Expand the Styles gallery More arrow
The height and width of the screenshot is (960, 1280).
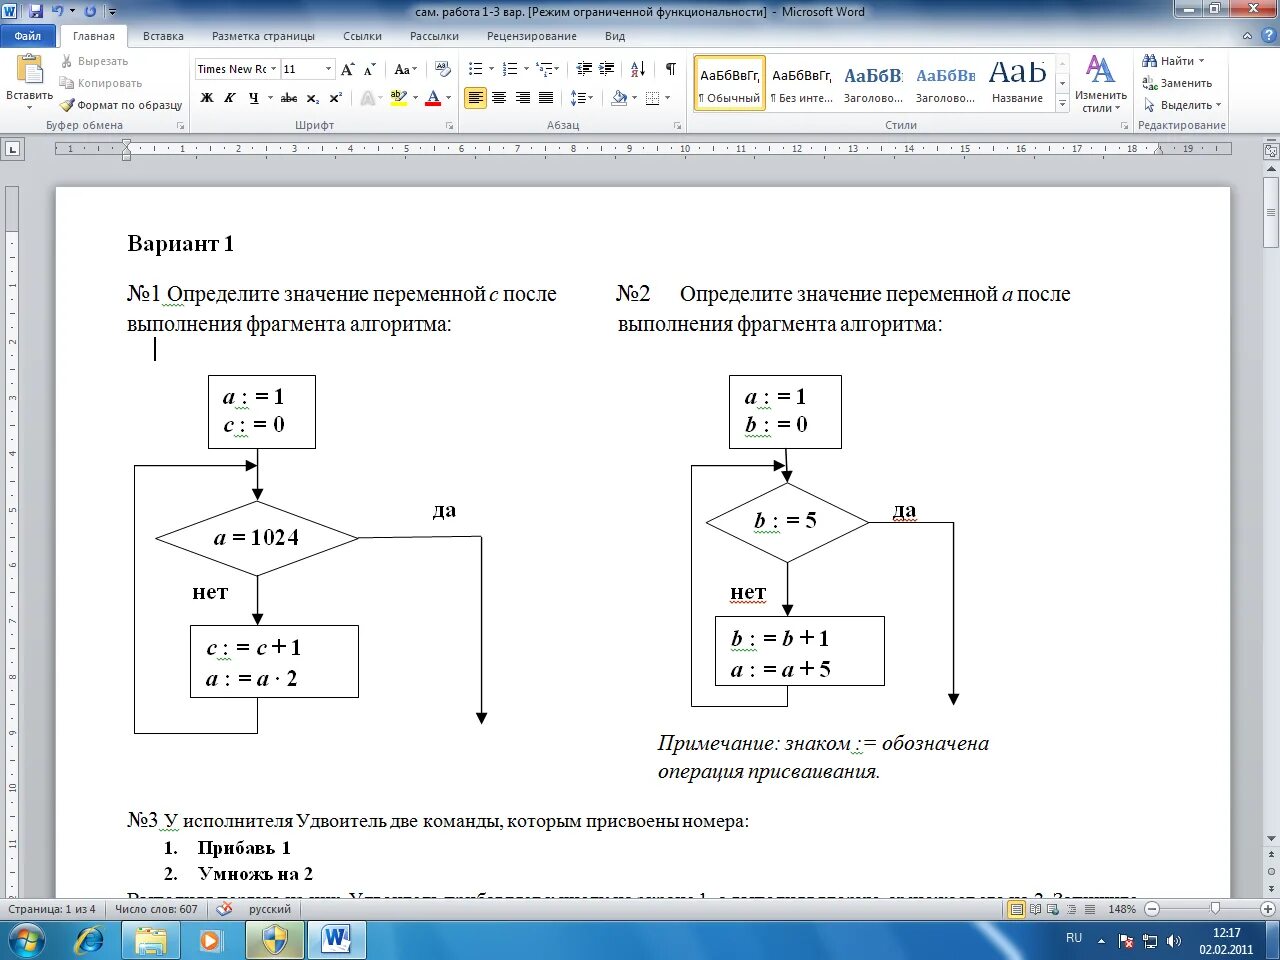pyautogui.click(x=1062, y=103)
